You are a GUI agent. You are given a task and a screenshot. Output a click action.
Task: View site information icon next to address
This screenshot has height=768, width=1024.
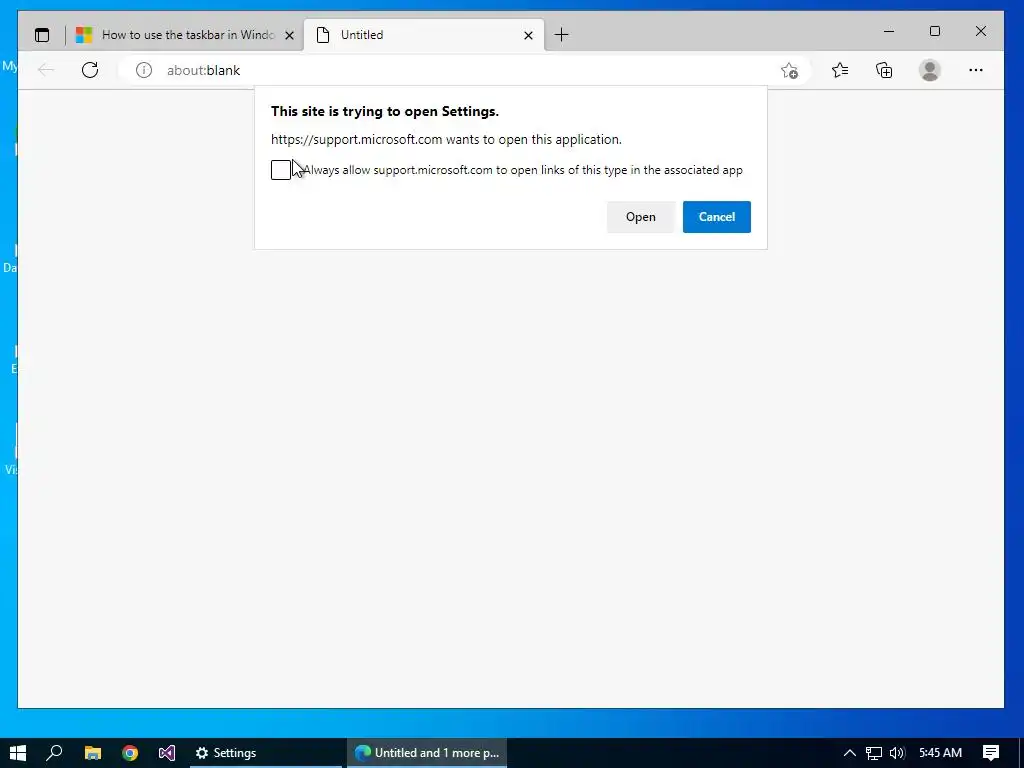pyautogui.click(x=144, y=70)
